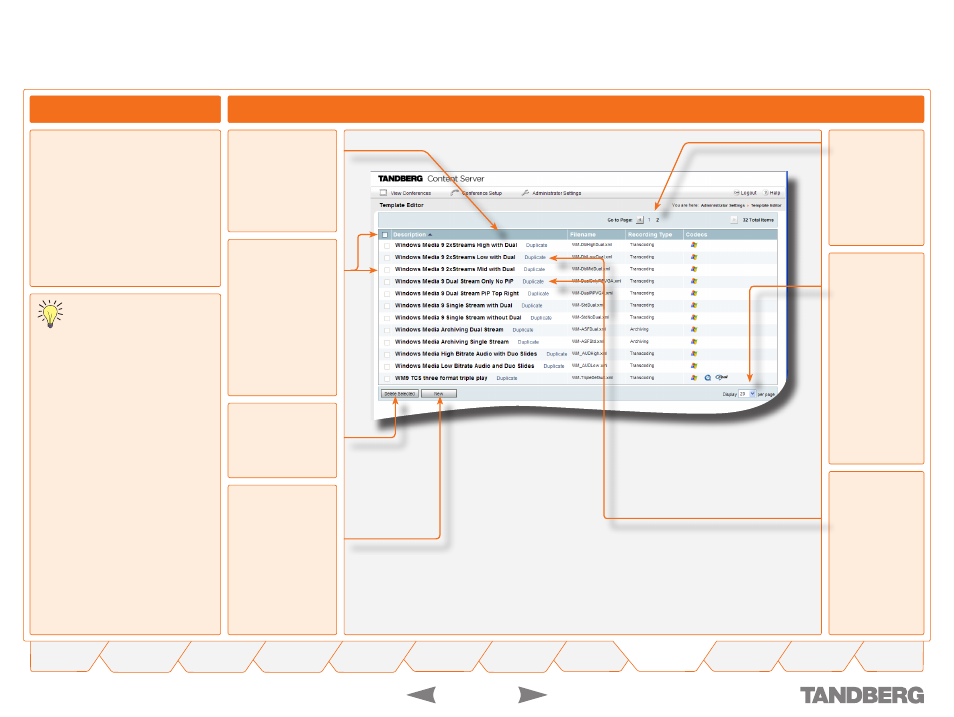Click the New button to create template
Screen dimensions: 954x717
[x=439, y=394]
